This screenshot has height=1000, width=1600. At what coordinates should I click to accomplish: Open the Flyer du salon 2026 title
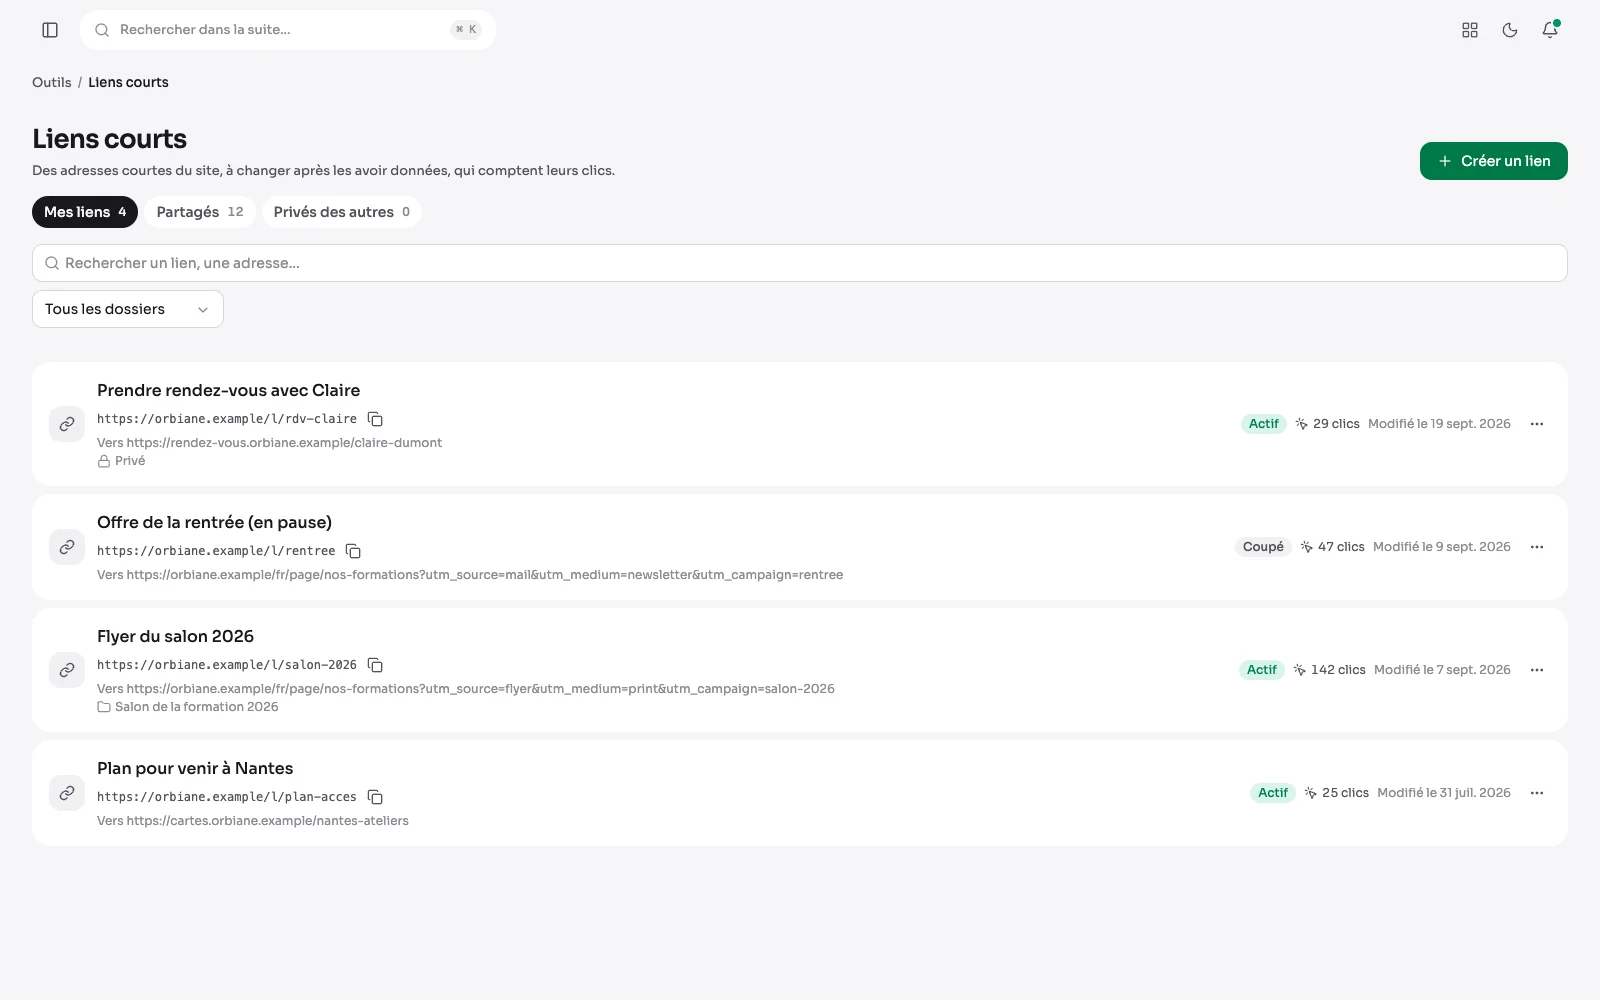click(175, 636)
